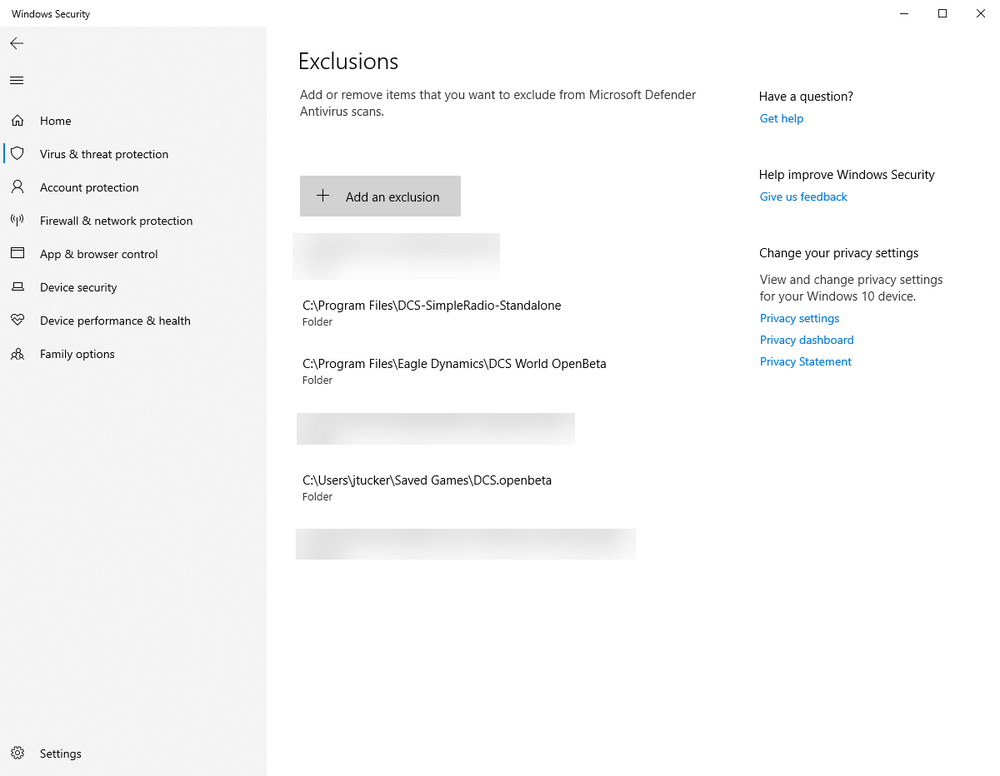Click the Family options people icon
This screenshot has width=1000, height=776.
[x=18, y=354]
